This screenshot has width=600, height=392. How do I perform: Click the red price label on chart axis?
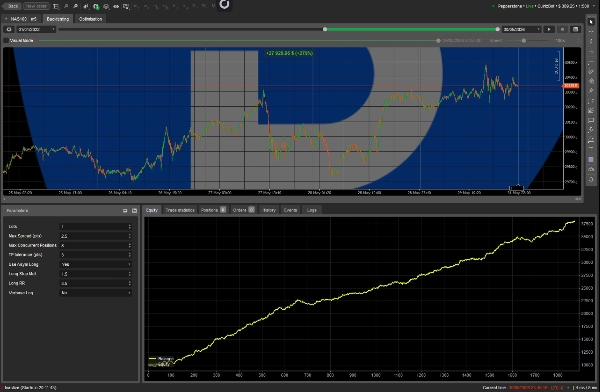point(571,85)
